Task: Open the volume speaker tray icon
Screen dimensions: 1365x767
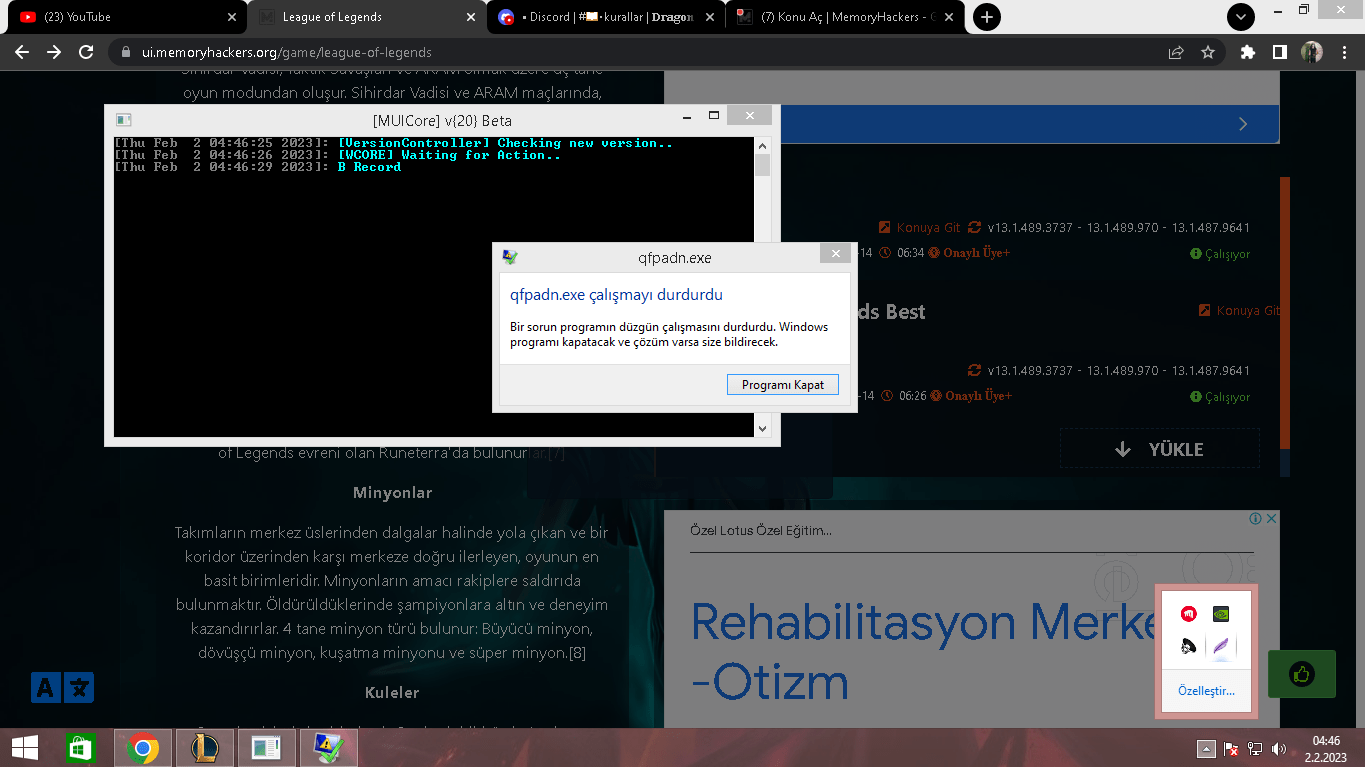Action: [1279, 749]
